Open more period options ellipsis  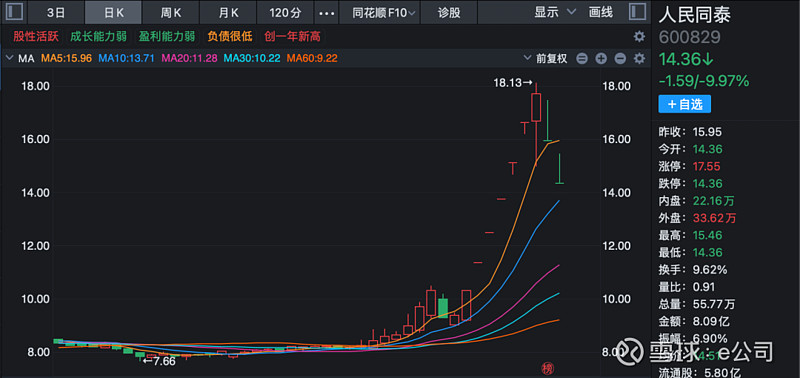pyautogui.click(x=327, y=12)
